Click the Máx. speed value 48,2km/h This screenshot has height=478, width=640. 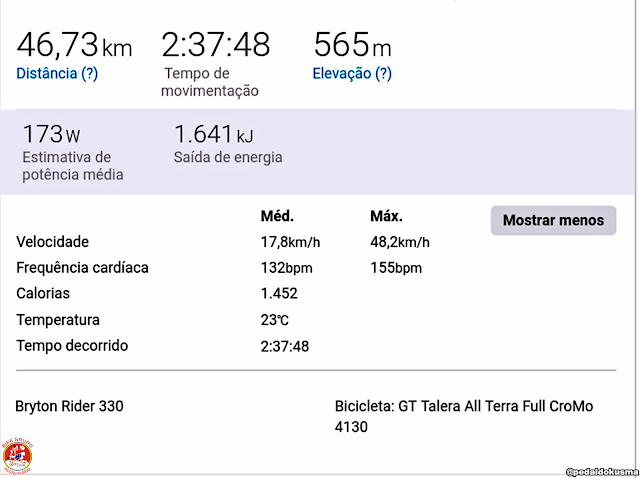(x=399, y=242)
